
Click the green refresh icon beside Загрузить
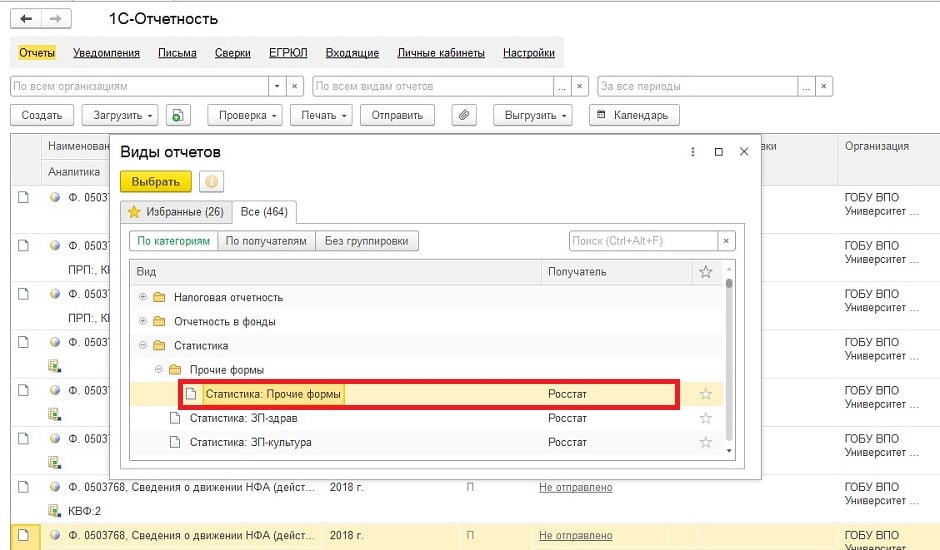tap(179, 115)
